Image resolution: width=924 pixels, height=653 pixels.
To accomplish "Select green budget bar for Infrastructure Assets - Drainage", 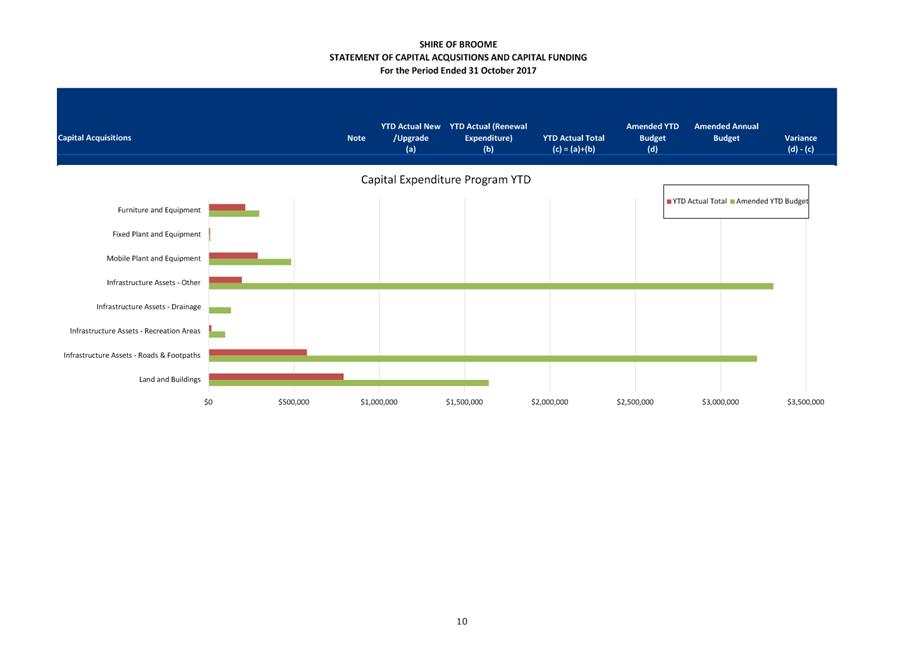I will point(220,310).
